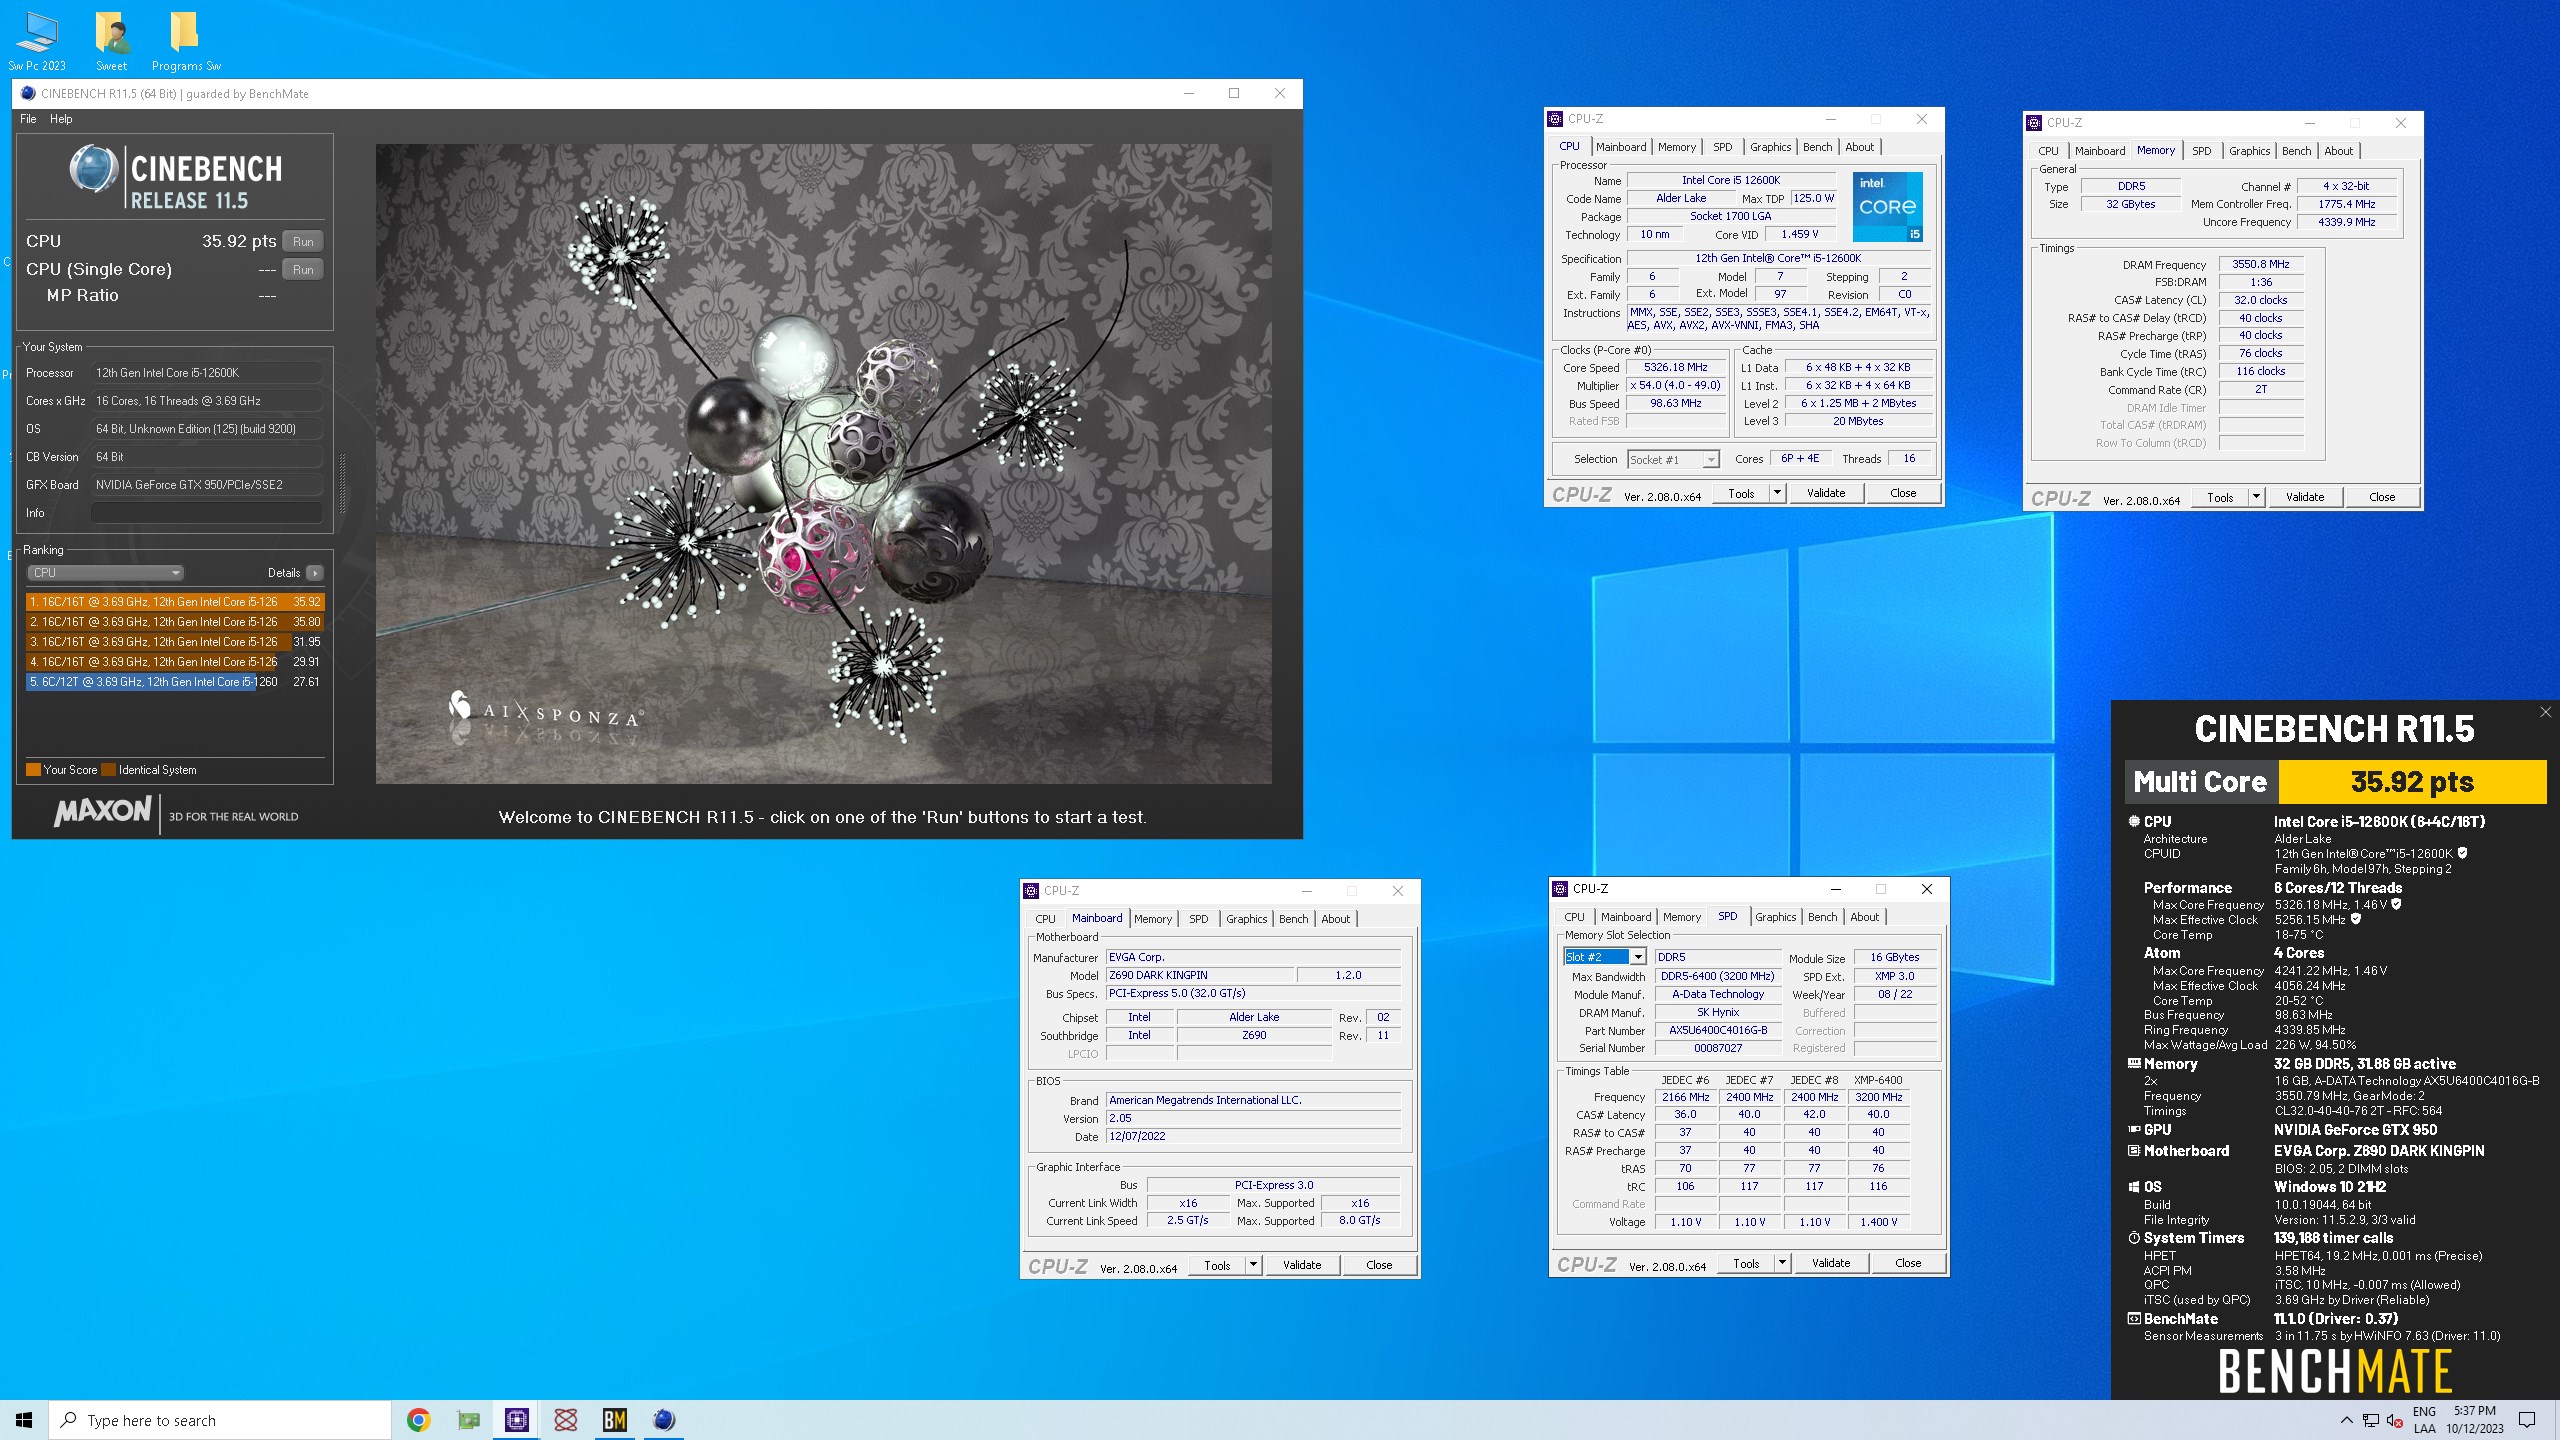This screenshot has width=2560, height=1440.
Task: Click Close in CPU-Z Memory window
Action: [2382, 497]
